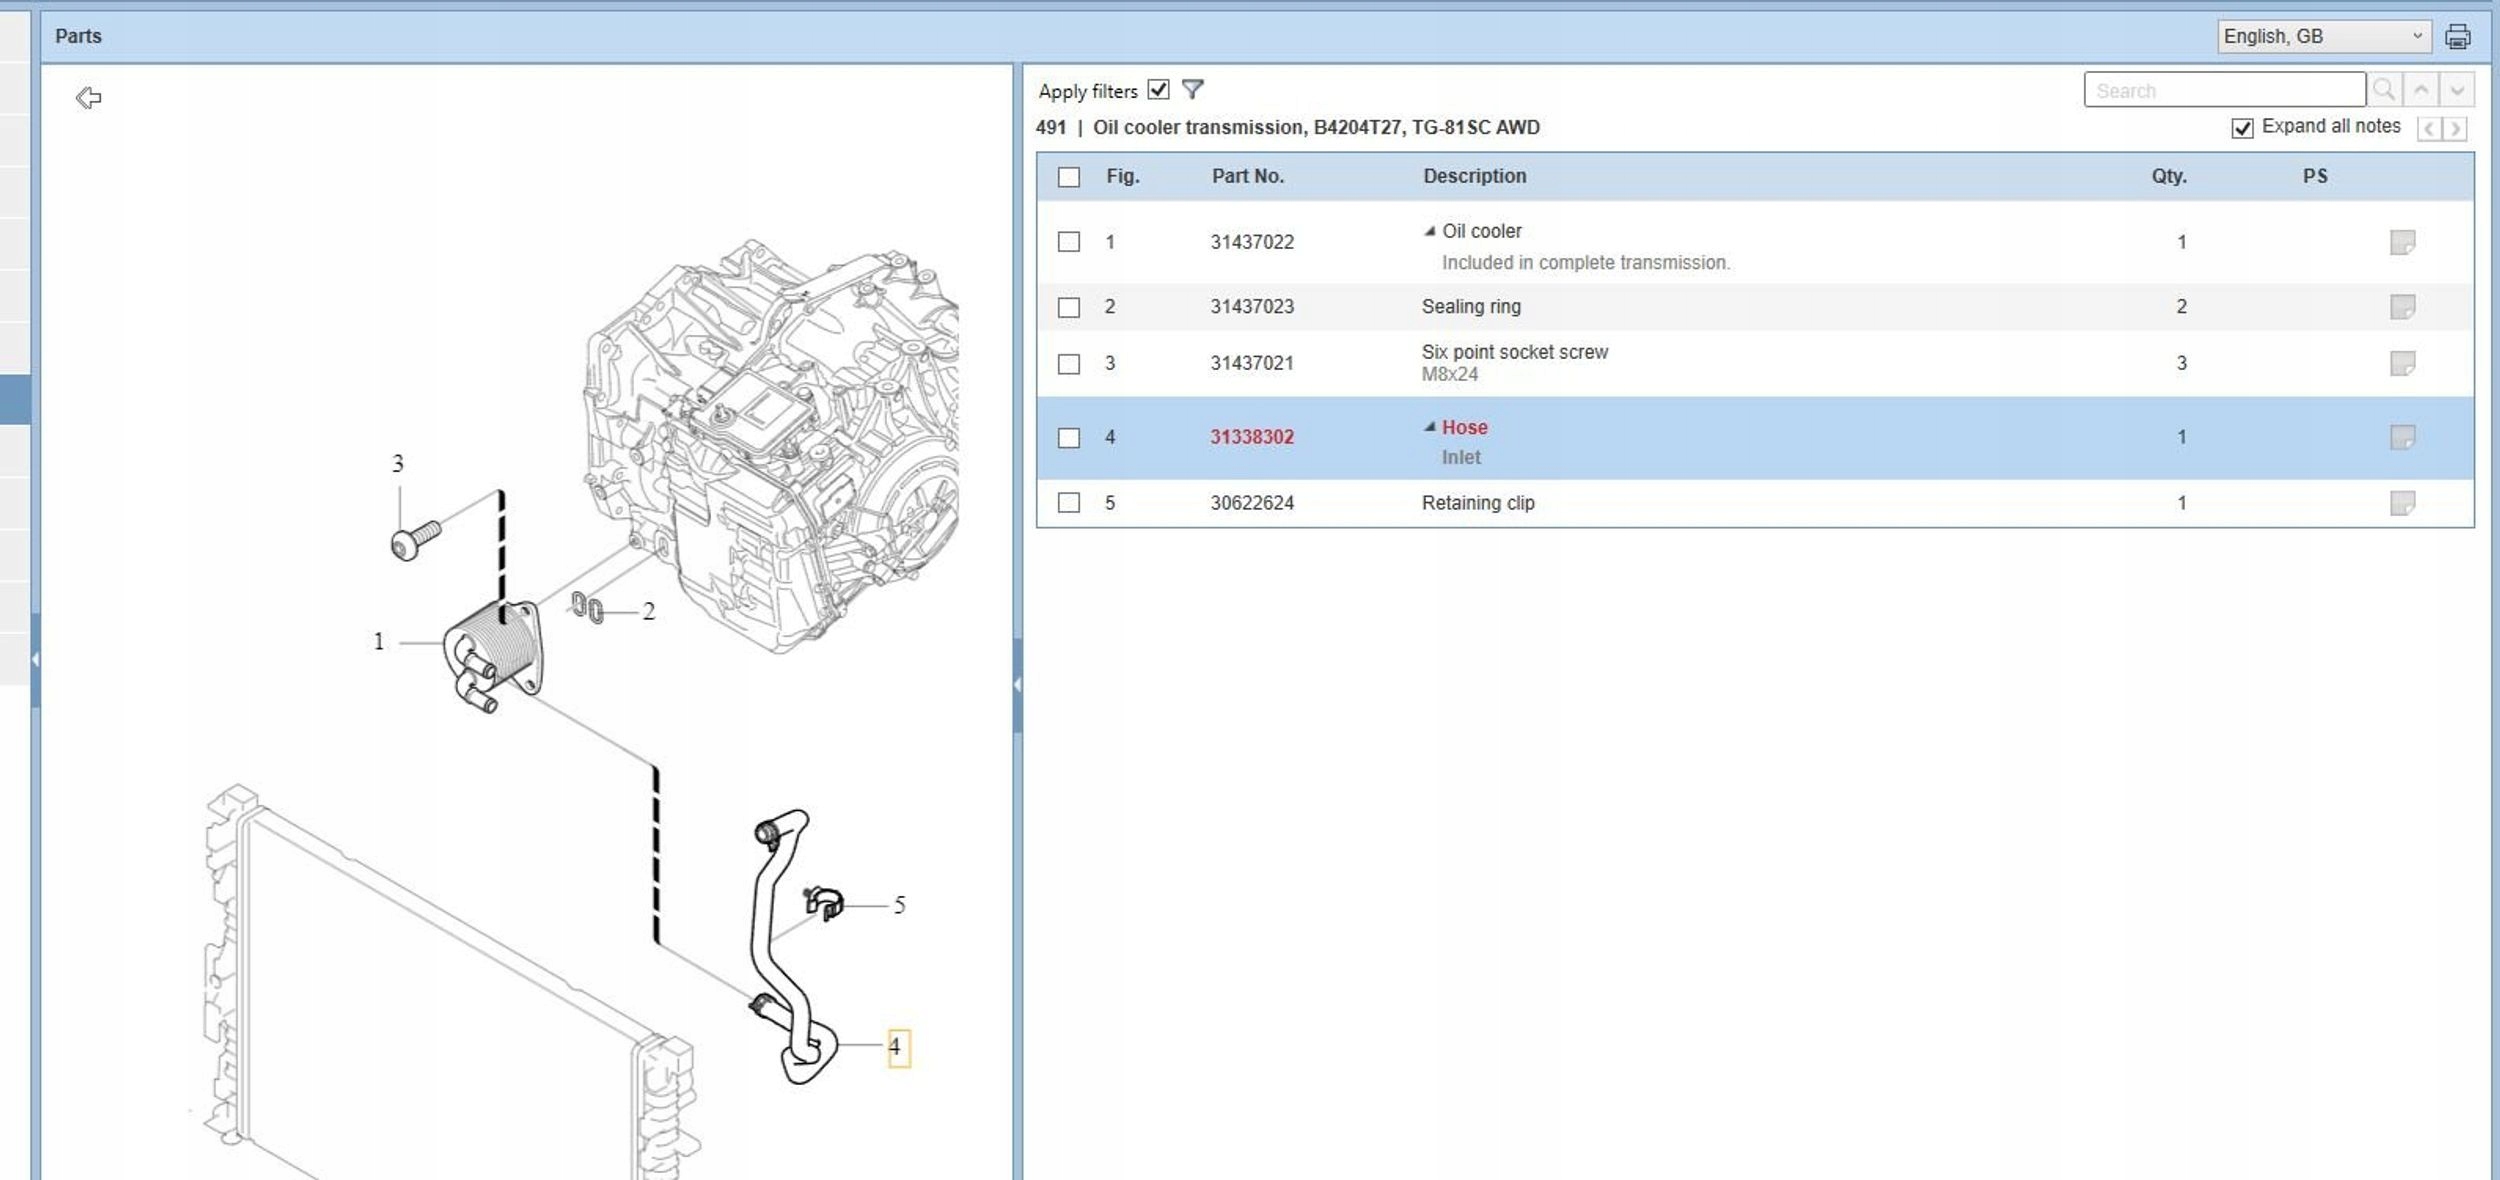Open part number 31338302 link
The height and width of the screenshot is (1180, 2500).
[1251, 437]
